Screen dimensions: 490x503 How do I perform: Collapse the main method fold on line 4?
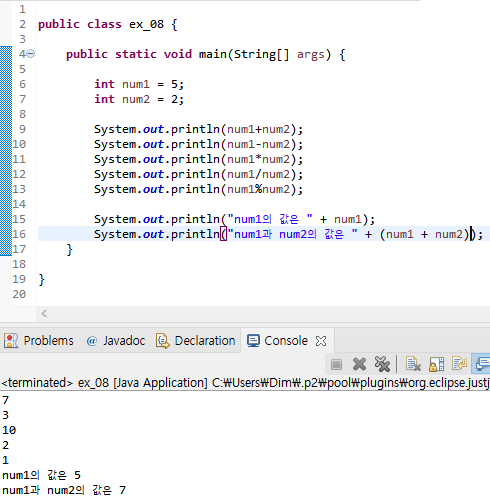[x=31, y=54]
